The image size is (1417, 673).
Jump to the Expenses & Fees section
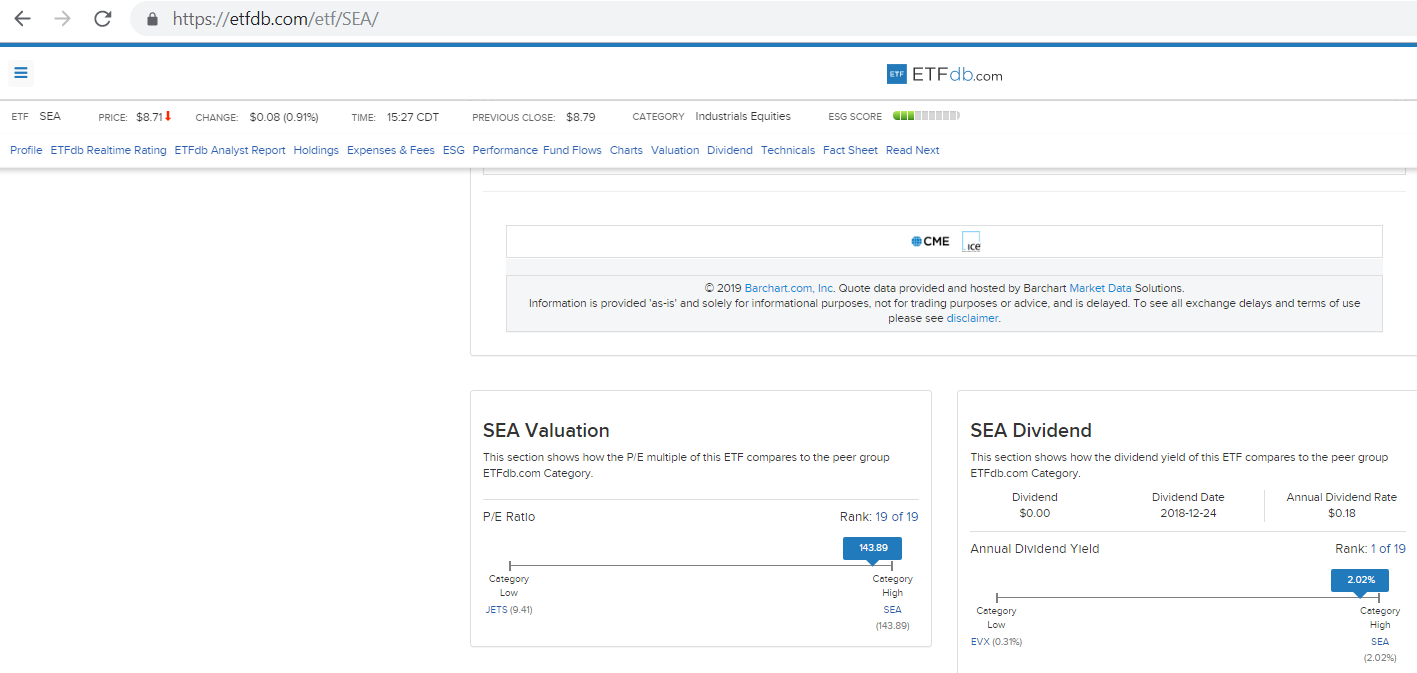(390, 150)
